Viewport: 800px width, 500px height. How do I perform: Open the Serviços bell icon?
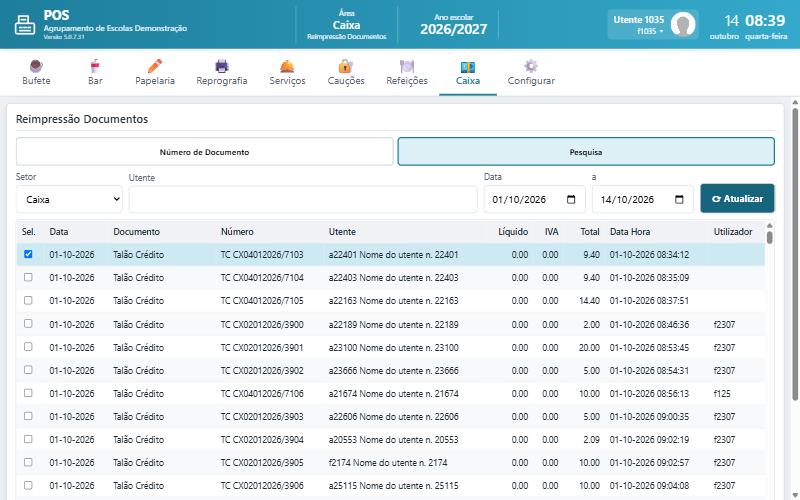click(x=287, y=66)
